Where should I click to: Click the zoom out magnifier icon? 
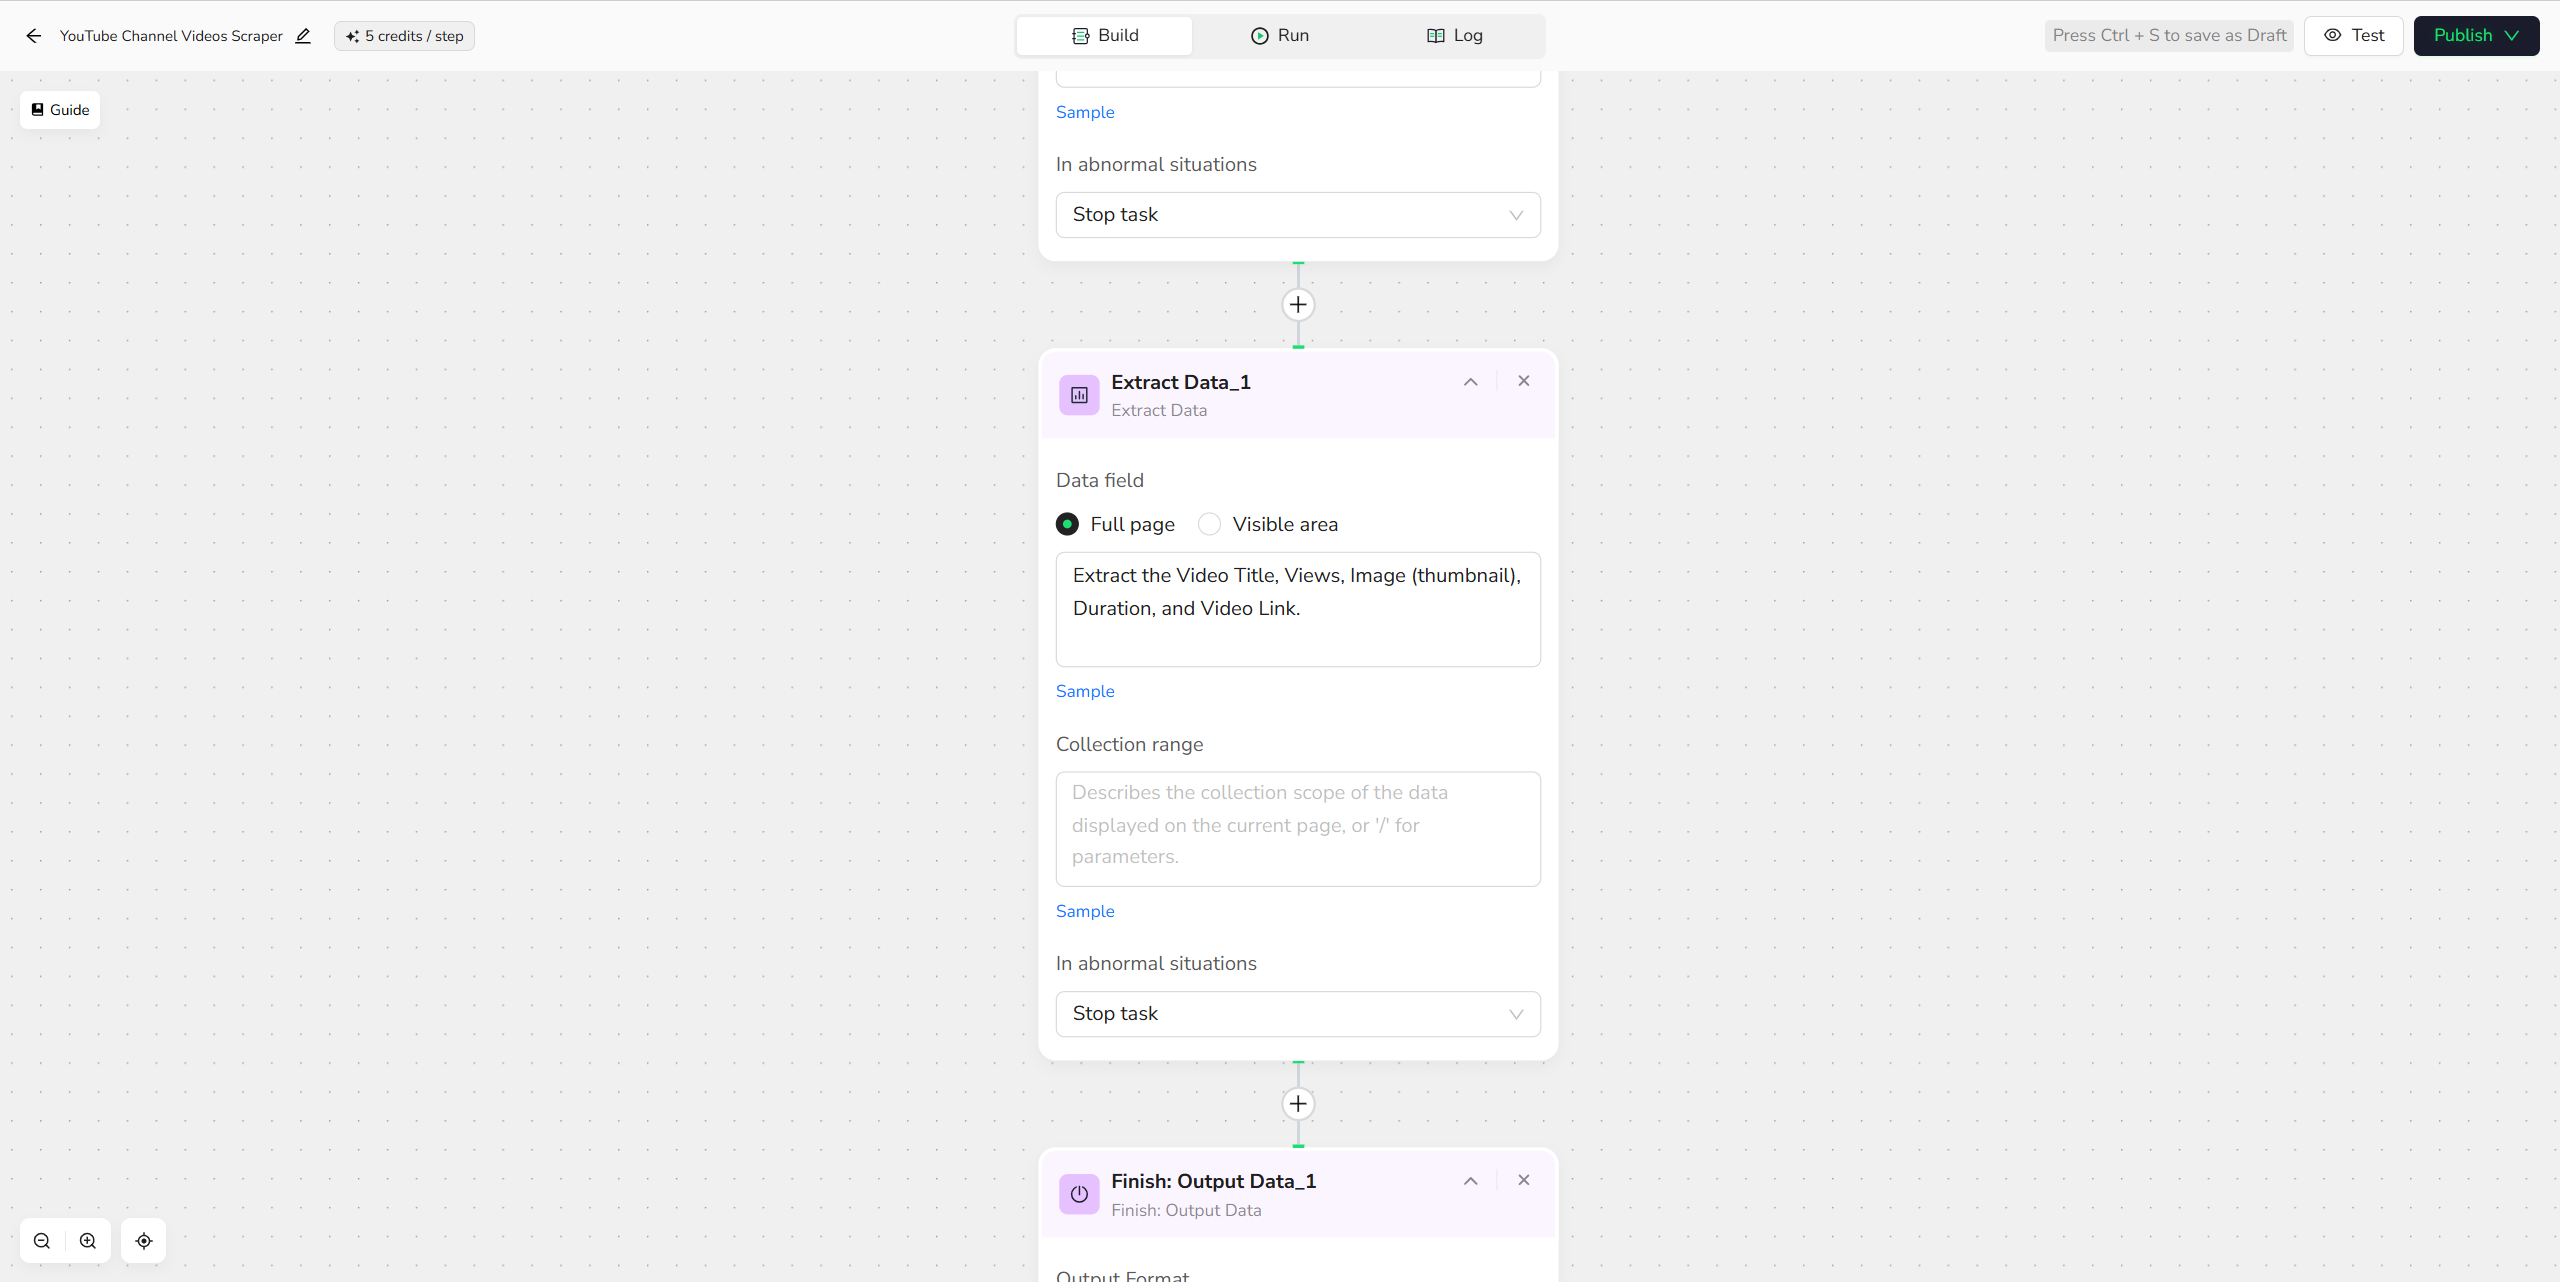[42, 1241]
